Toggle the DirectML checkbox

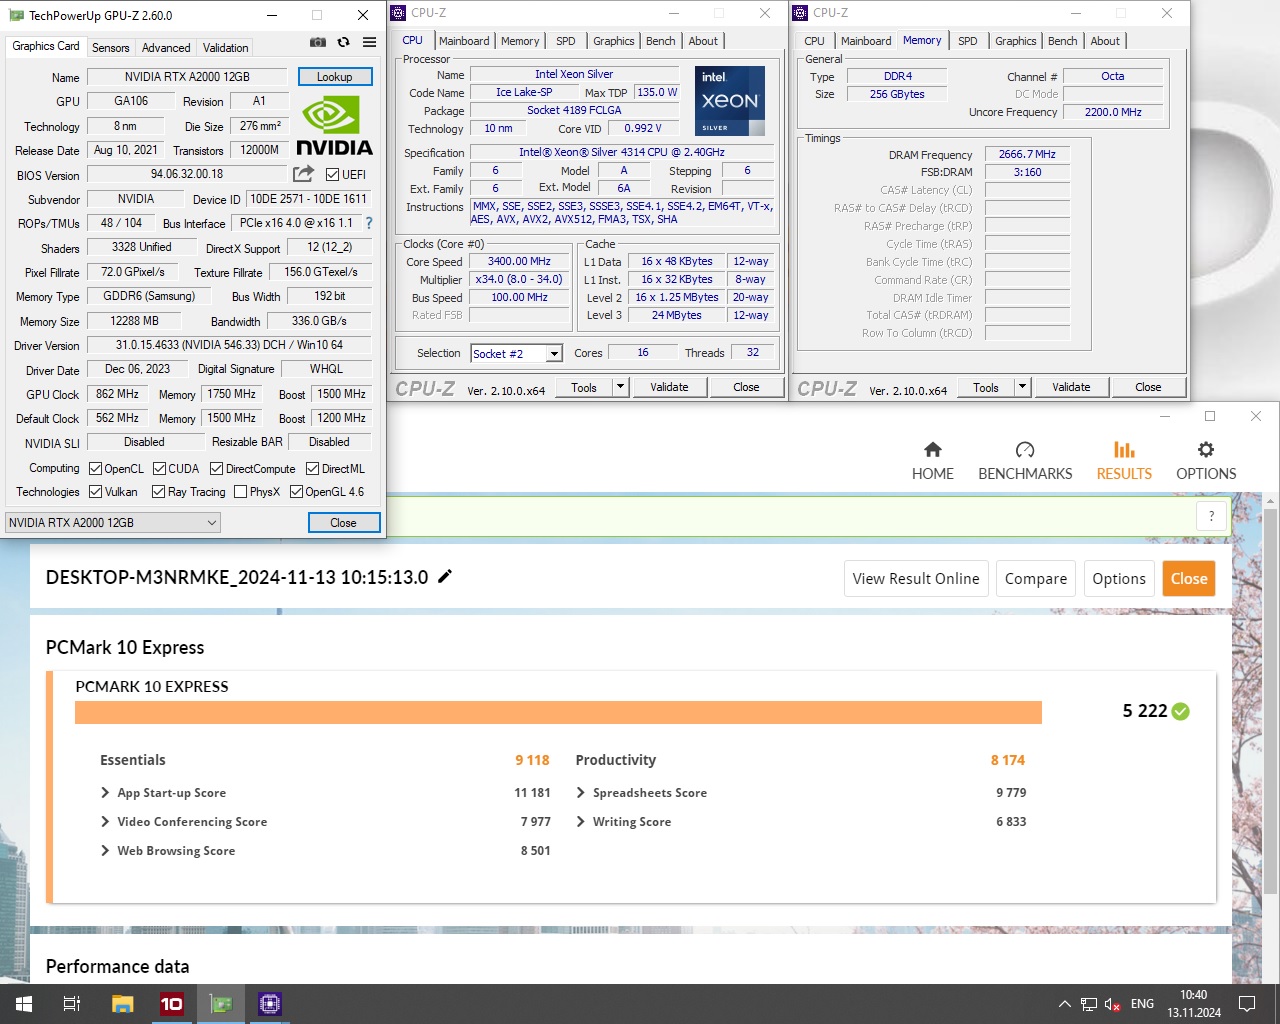click(312, 468)
